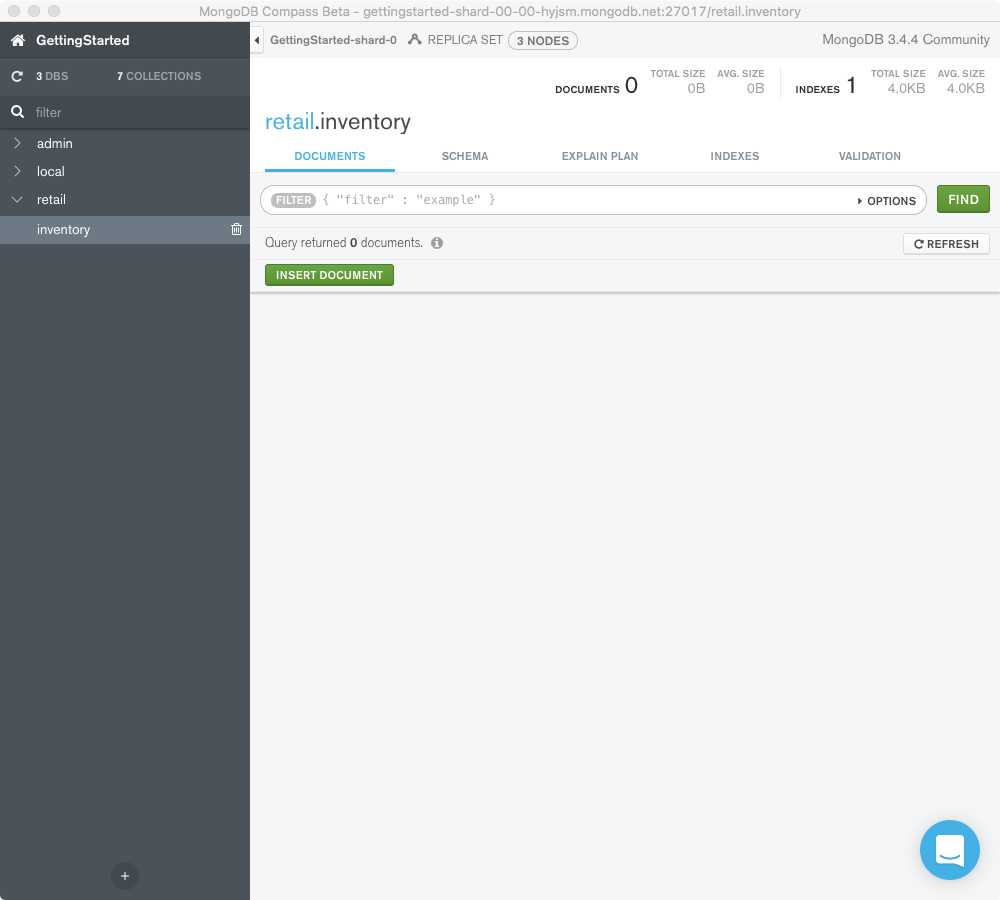The image size is (1000, 900).
Task: Open the info tooltip next to documents count
Action: click(x=437, y=242)
